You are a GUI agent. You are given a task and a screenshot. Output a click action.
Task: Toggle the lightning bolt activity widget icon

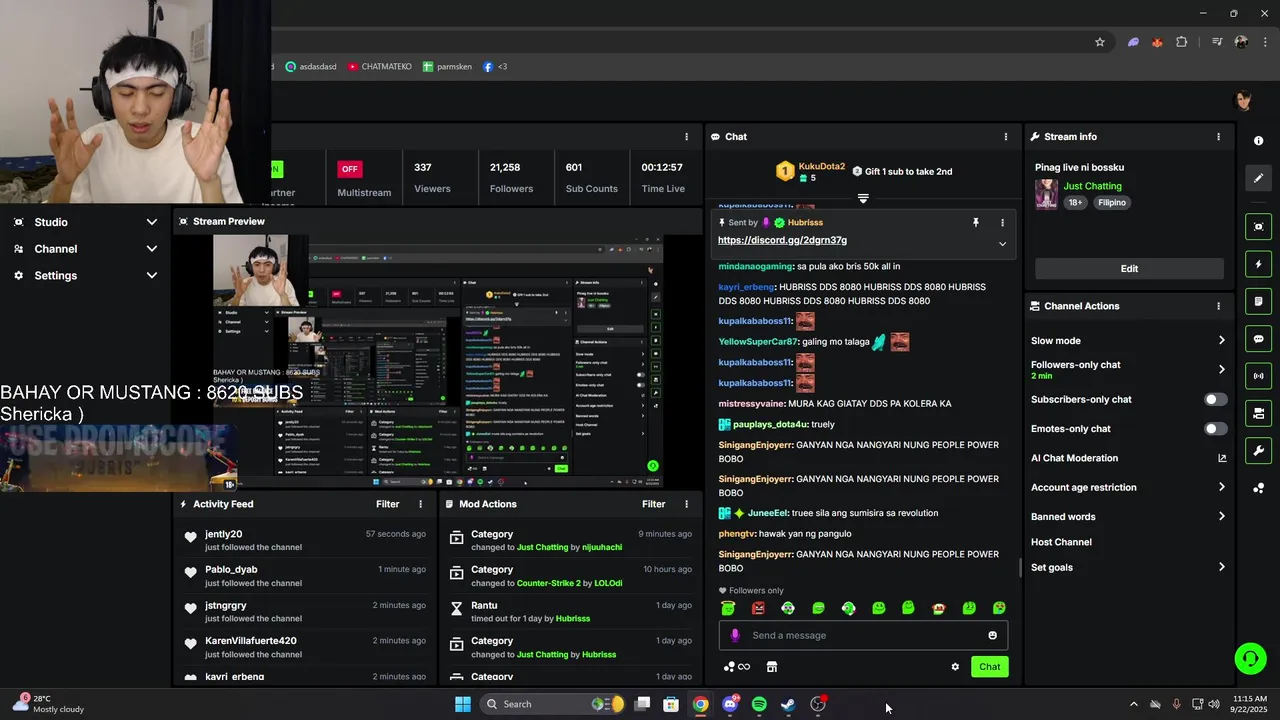[1258, 264]
